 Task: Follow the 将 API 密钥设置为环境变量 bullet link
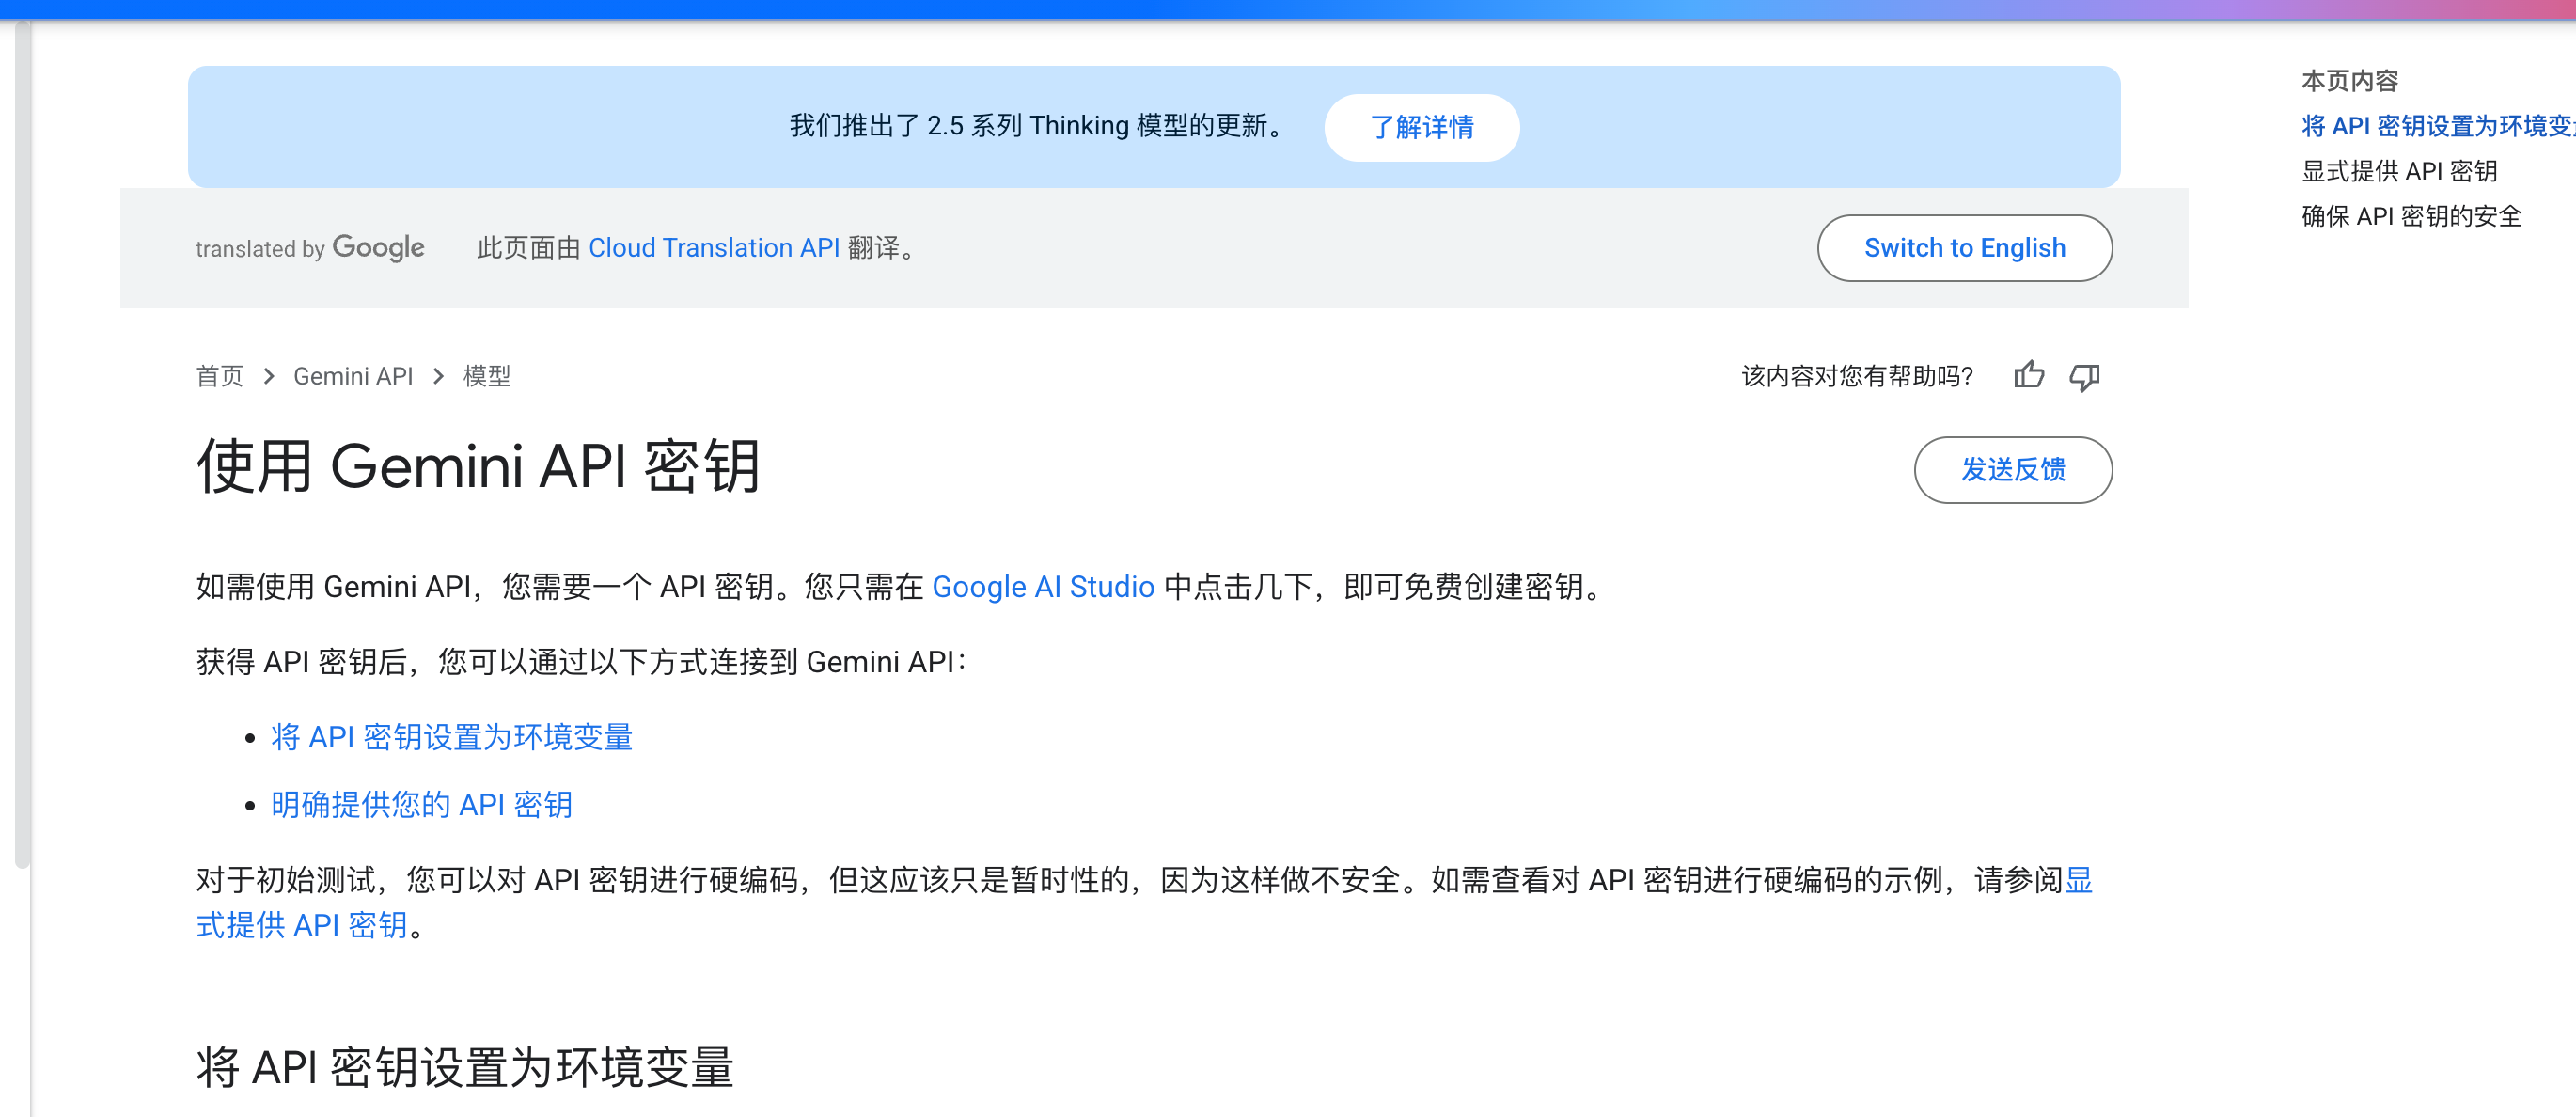(452, 737)
